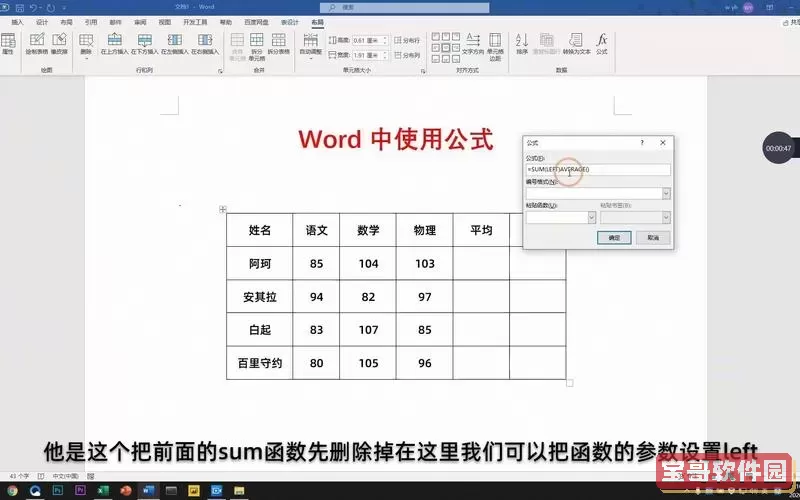Click Insert Below (在下方插入)
This screenshot has height=500, width=800.
144,44
